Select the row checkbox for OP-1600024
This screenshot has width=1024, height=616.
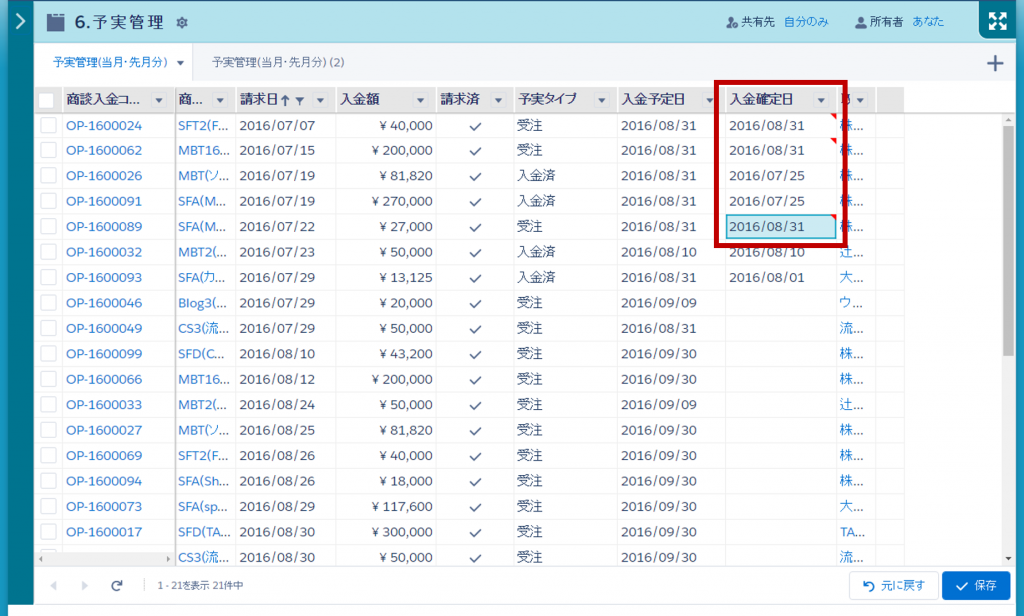(x=48, y=125)
